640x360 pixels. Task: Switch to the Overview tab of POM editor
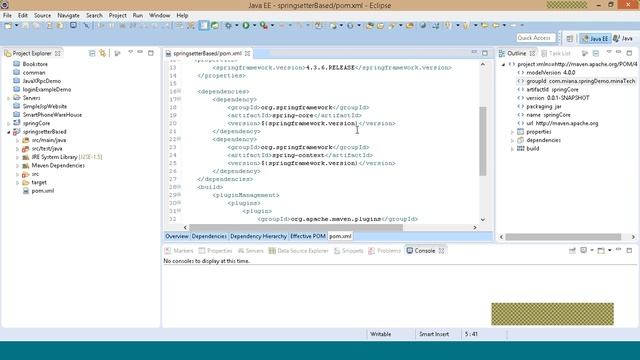tap(177, 236)
